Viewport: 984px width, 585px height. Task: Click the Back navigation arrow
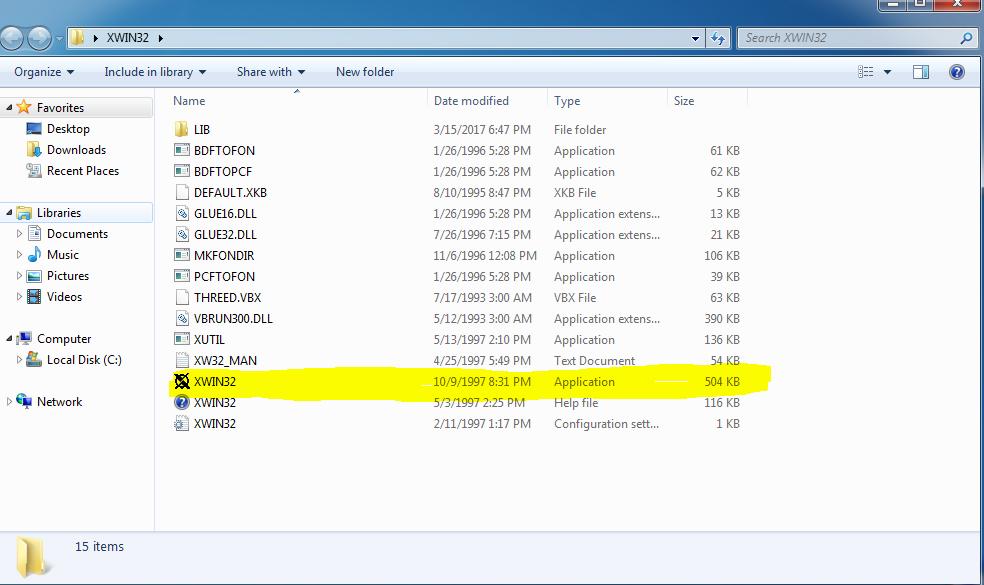click(13, 38)
